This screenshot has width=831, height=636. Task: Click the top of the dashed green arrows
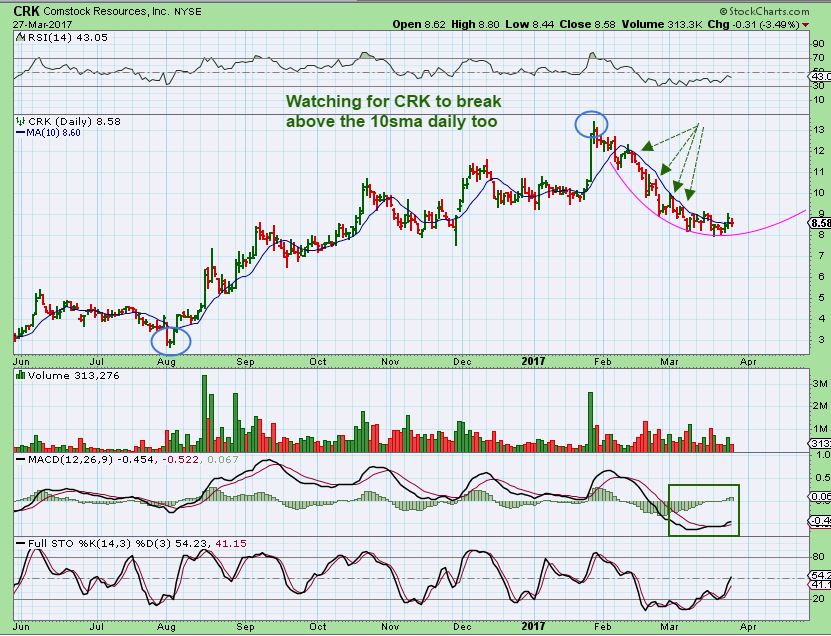click(x=699, y=125)
